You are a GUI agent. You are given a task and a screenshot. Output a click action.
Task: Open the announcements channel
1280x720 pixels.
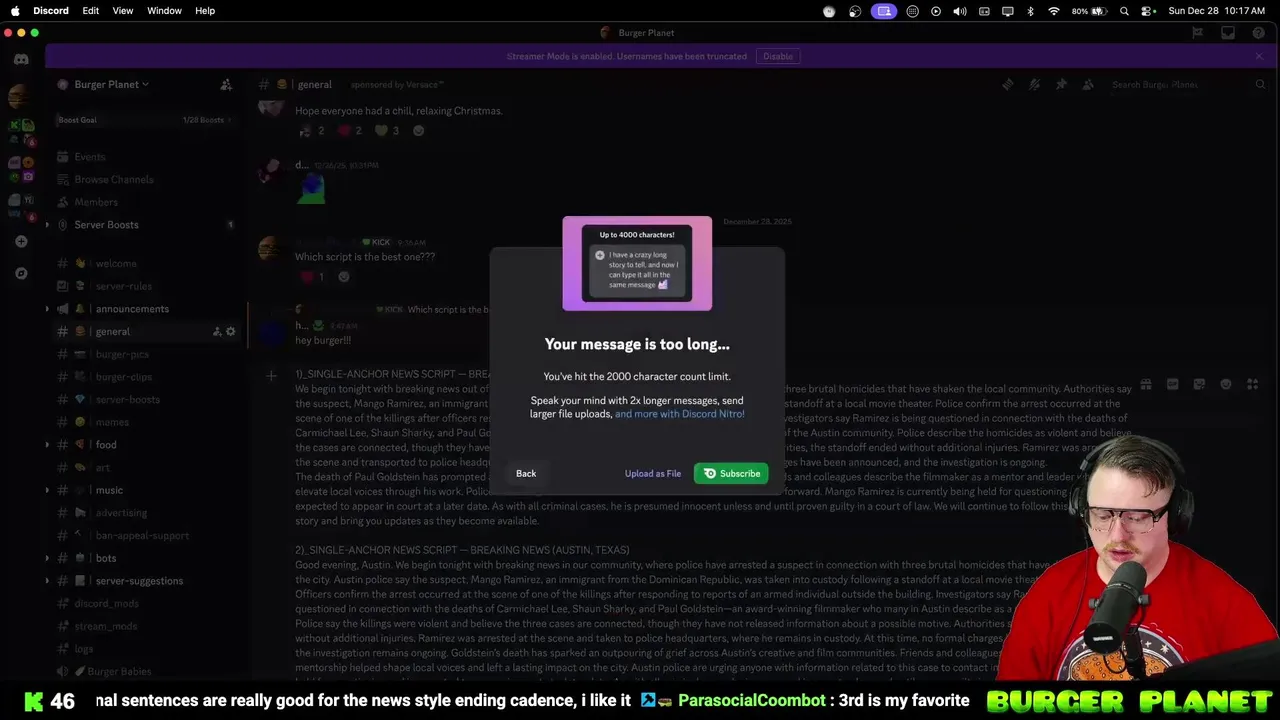click(x=145, y=309)
